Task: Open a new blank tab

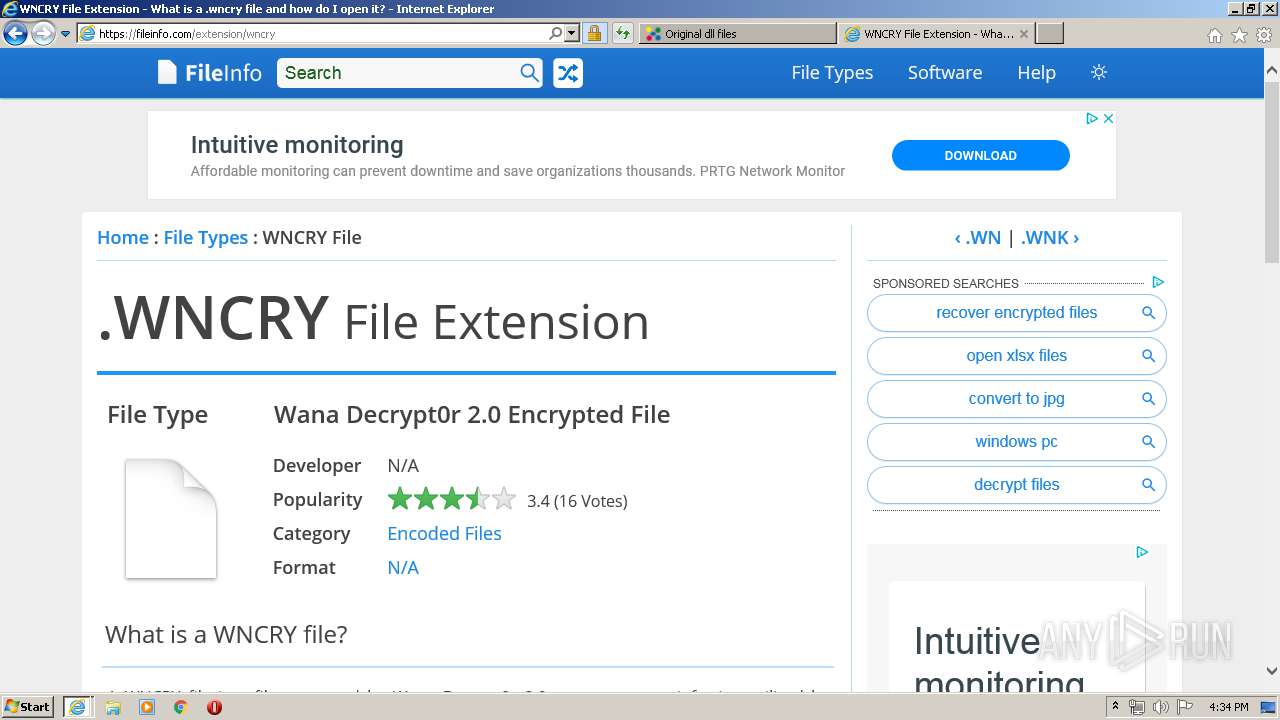Action: click(1049, 34)
